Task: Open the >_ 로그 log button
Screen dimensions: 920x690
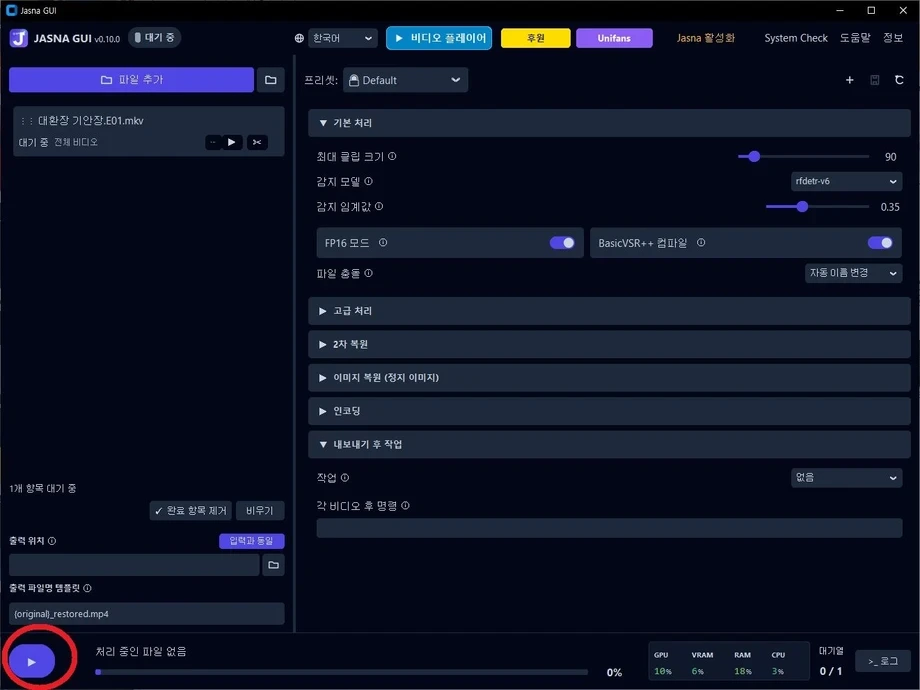Action: point(883,661)
